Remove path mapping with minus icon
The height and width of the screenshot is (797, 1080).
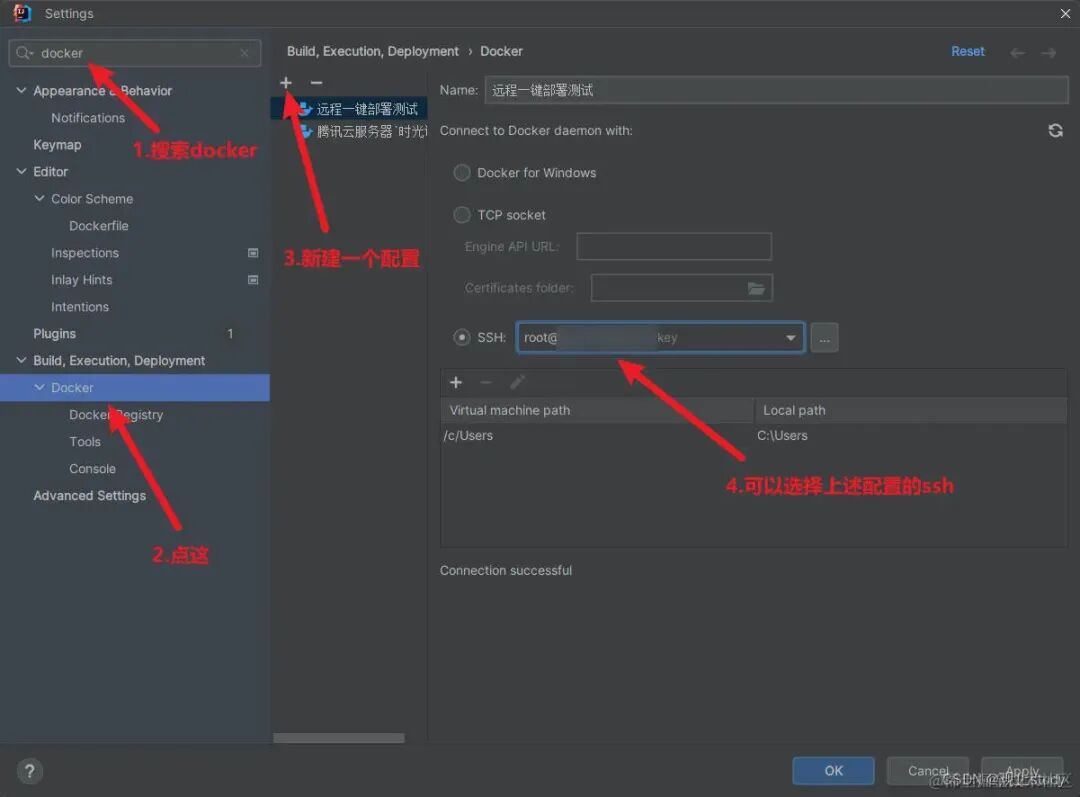(x=486, y=382)
